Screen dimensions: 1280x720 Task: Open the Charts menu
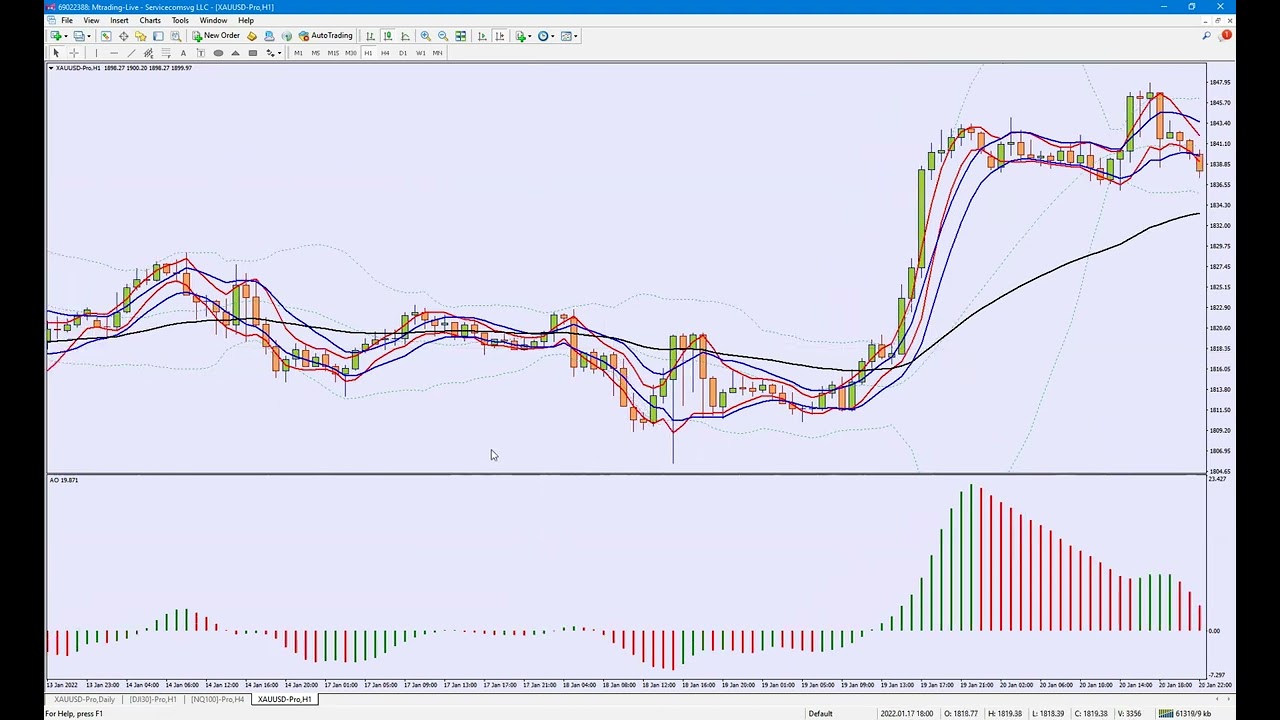(150, 20)
